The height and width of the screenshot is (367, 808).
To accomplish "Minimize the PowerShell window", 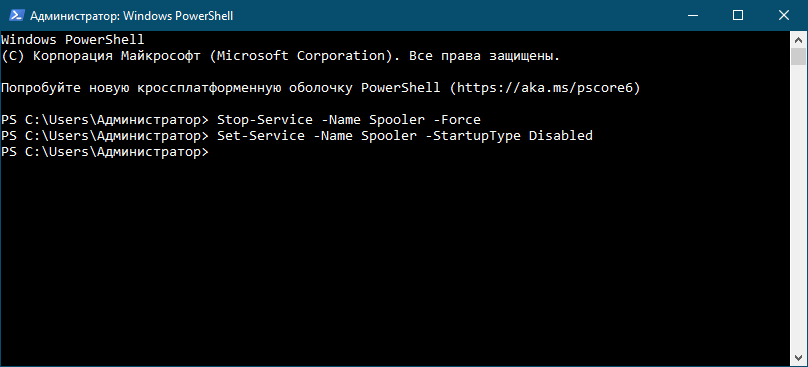I will point(693,15).
